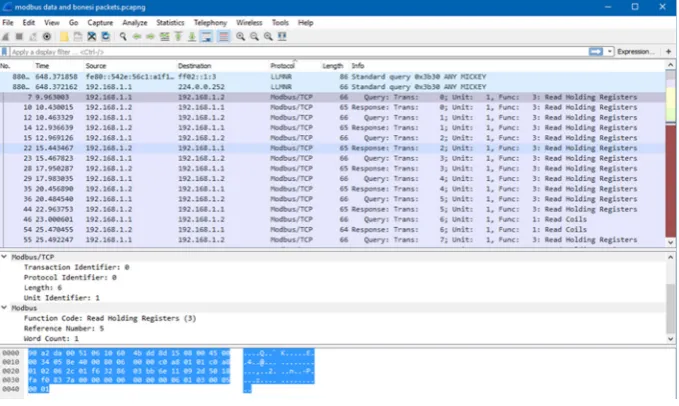Zoom in the packet text
Viewport: 679px width, 406px height.
pyautogui.click(x=240, y=37)
